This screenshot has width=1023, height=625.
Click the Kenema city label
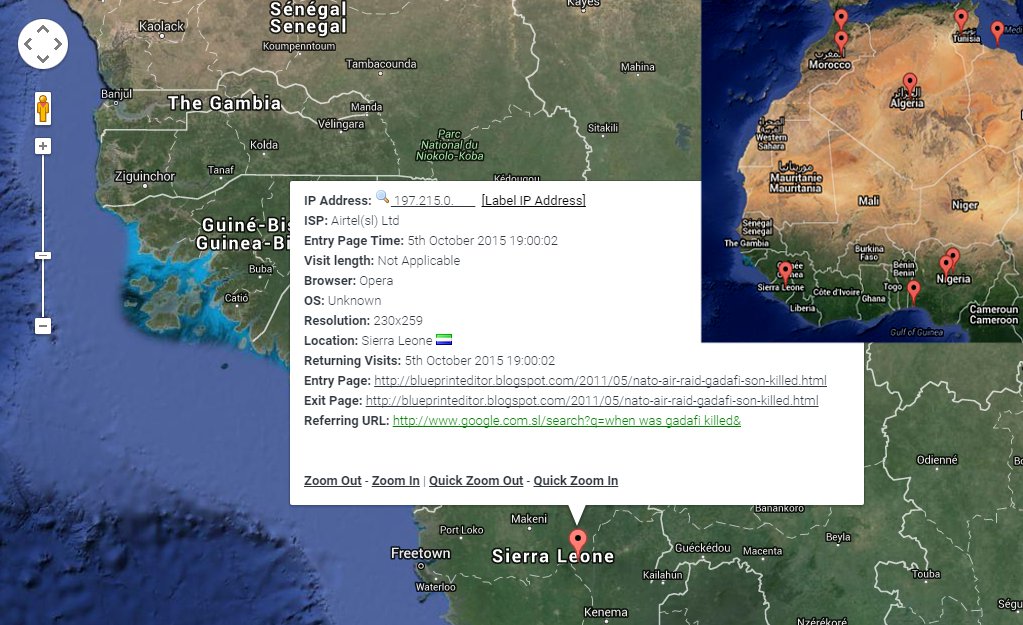pyautogui.click(x=605, y=612)
